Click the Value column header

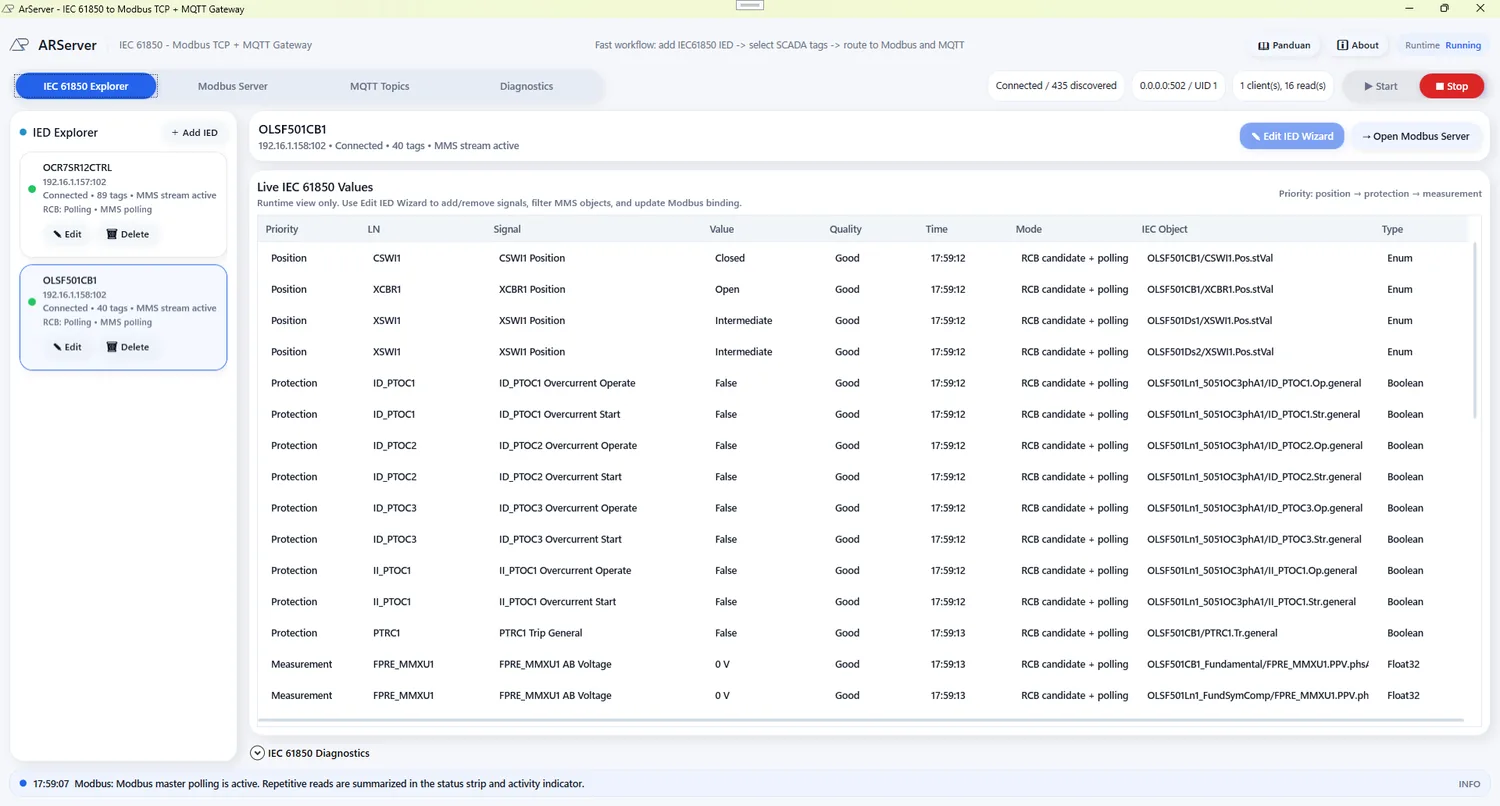[722, 229]
